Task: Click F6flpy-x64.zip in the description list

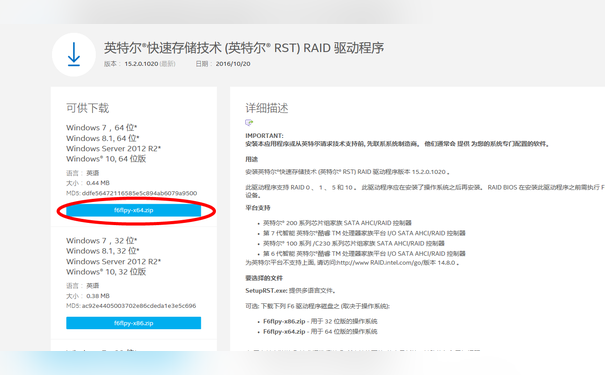Action: point(284,331)
